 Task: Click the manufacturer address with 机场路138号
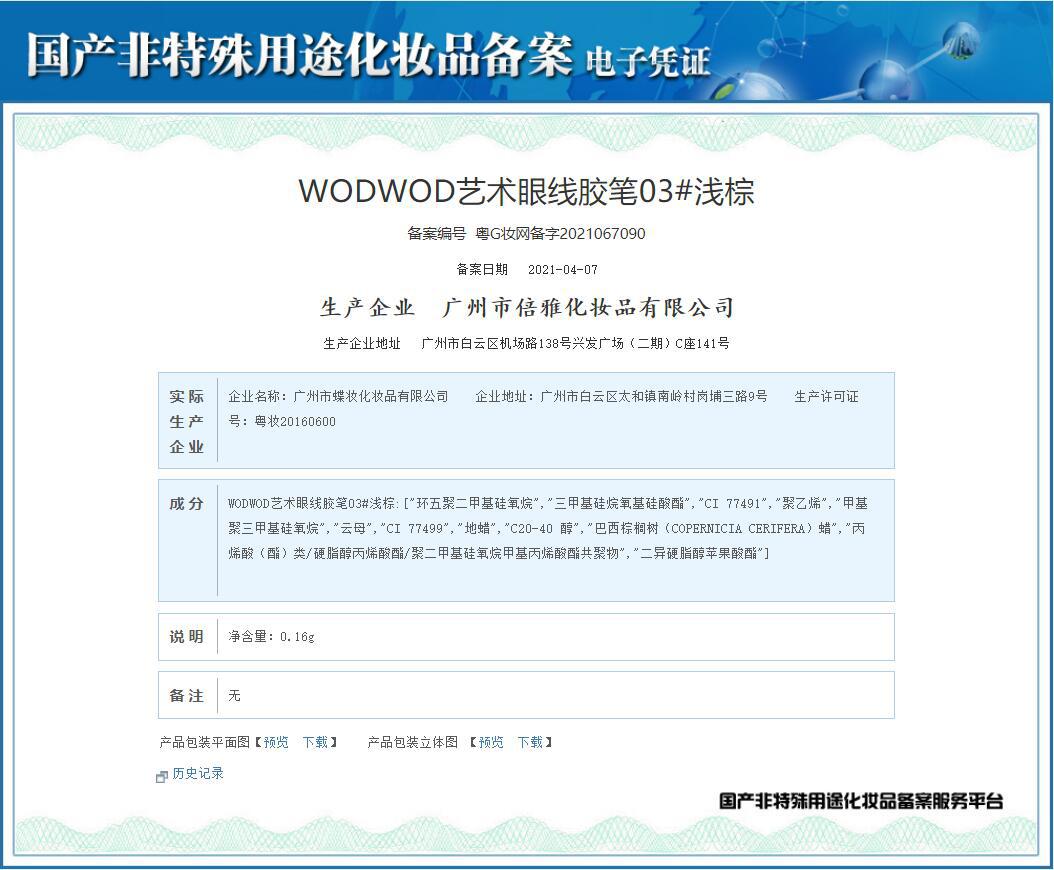[x=575, y=344]
